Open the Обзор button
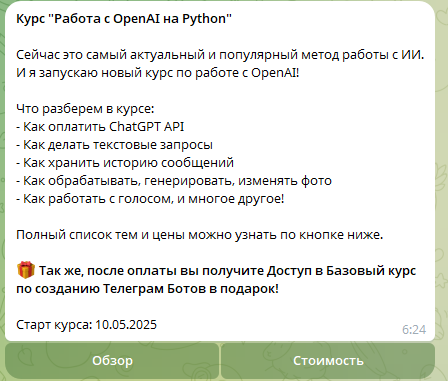Image resolution: width=448 pixels, height=381 pixels. [x=112, y=361]
